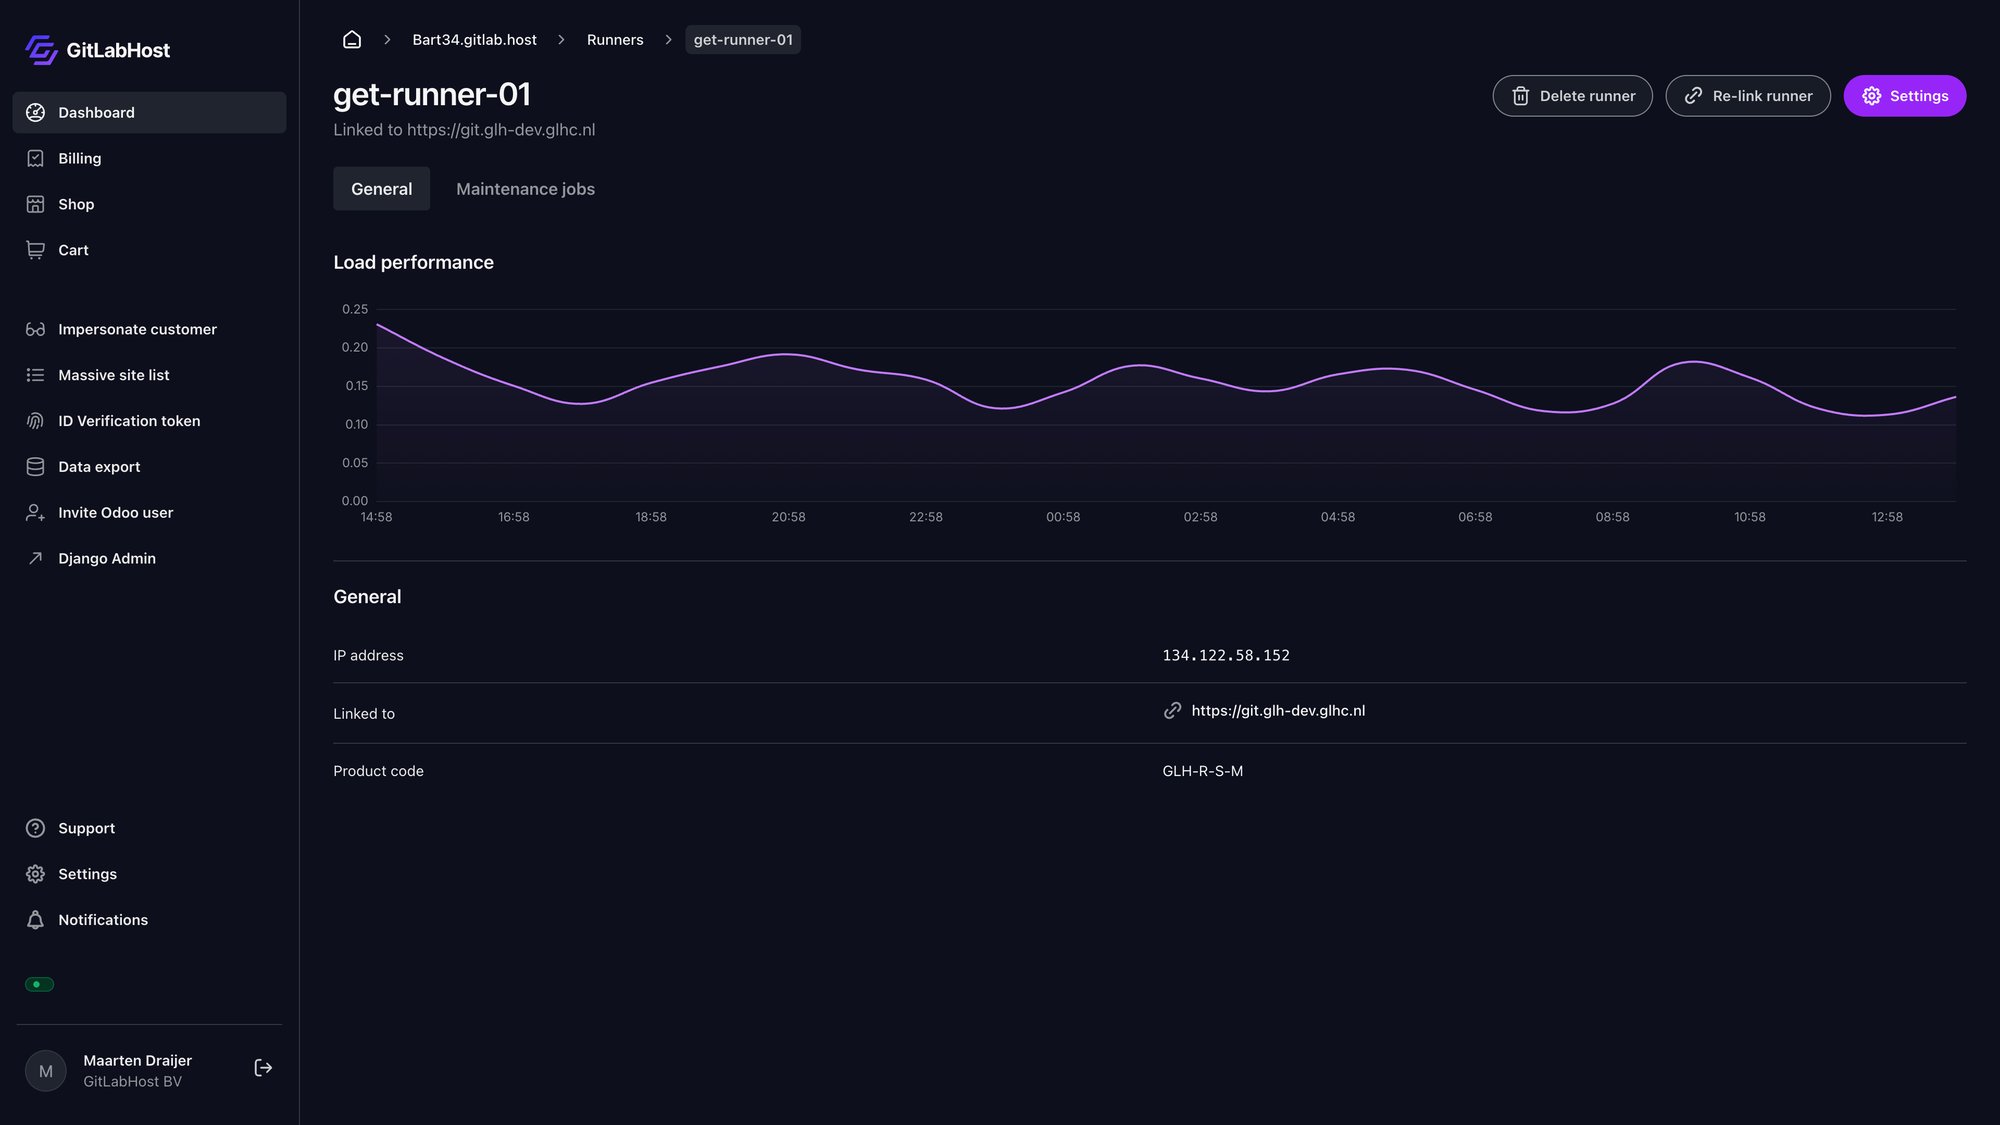This screenshot has height=1125, width=2000.
Task: Click the logout icon next to profile
Action: click(263, 1067)
